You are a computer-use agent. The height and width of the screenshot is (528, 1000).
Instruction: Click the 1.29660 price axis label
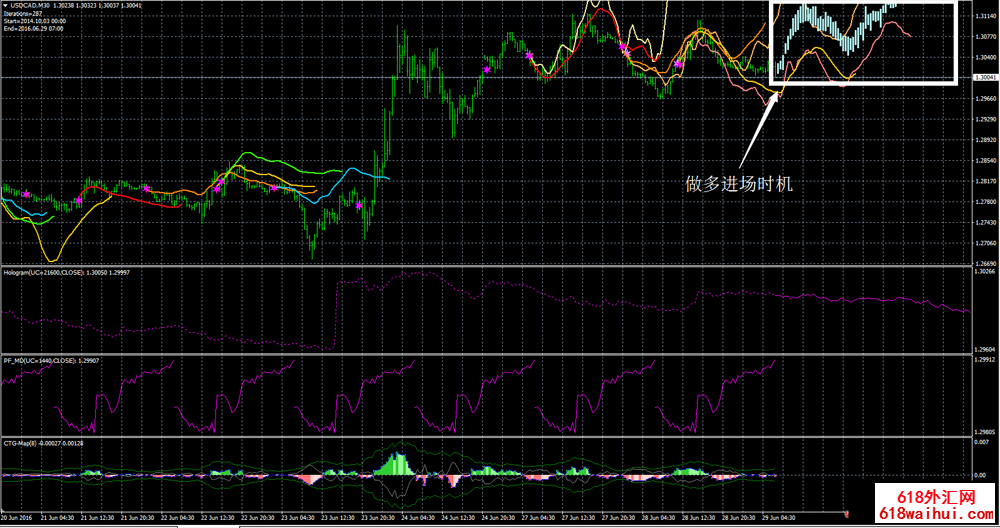coord(985,98)
